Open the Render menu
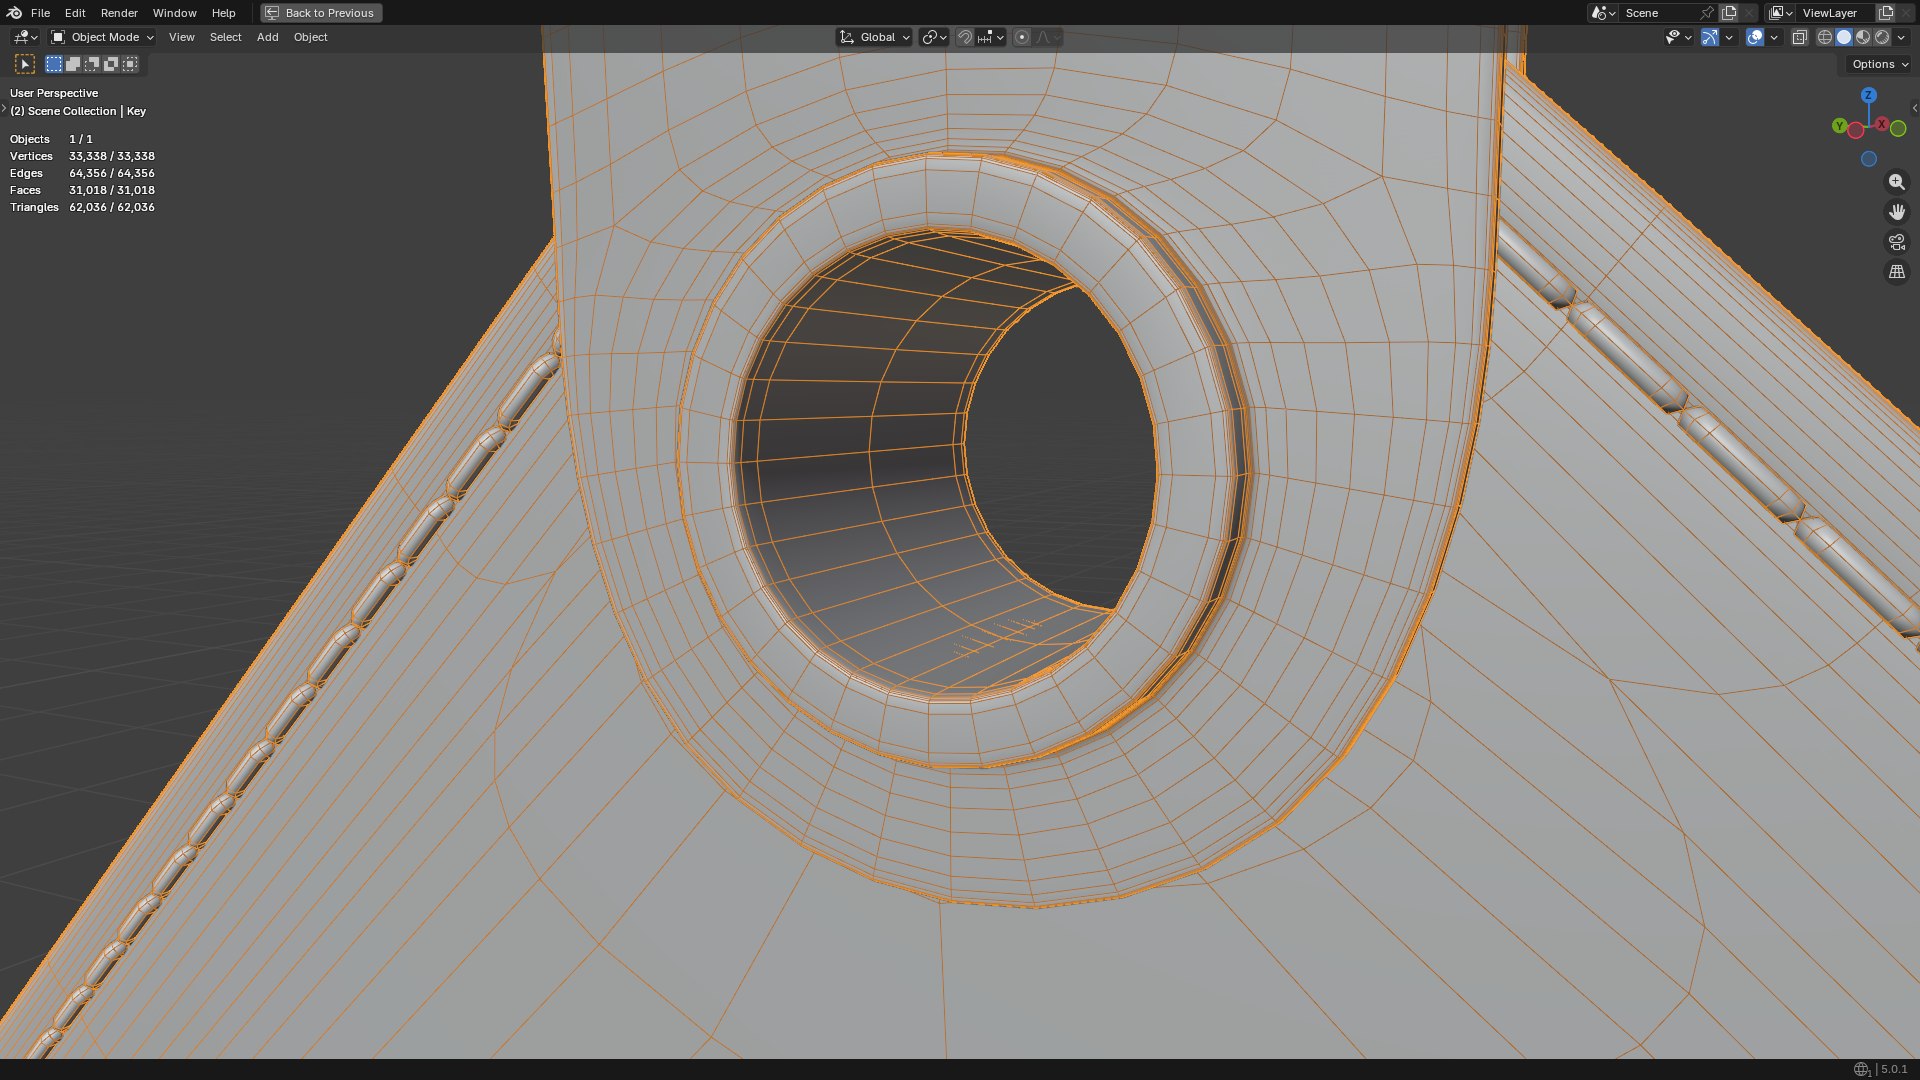This screenshot has width=1920, height=1080. click(x=119, y=13)
